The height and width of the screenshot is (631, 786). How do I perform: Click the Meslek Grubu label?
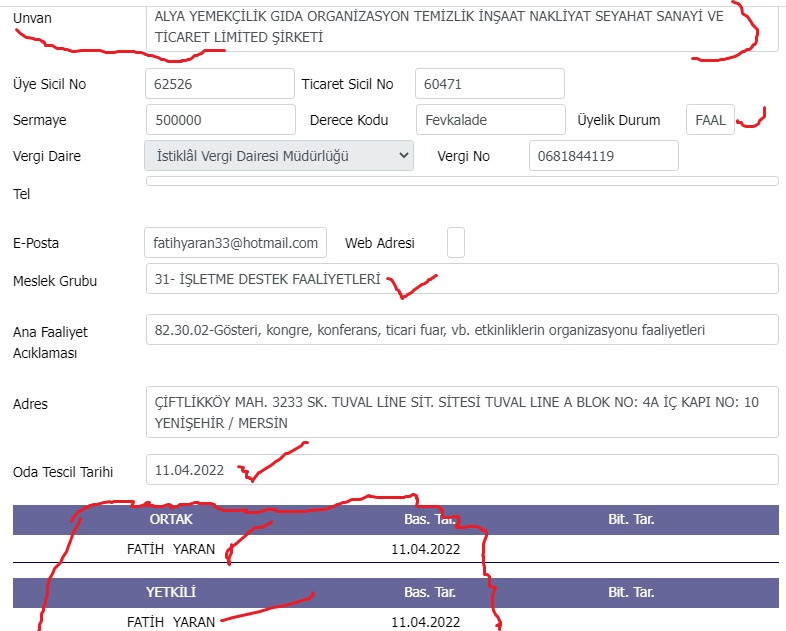[55, 281]
